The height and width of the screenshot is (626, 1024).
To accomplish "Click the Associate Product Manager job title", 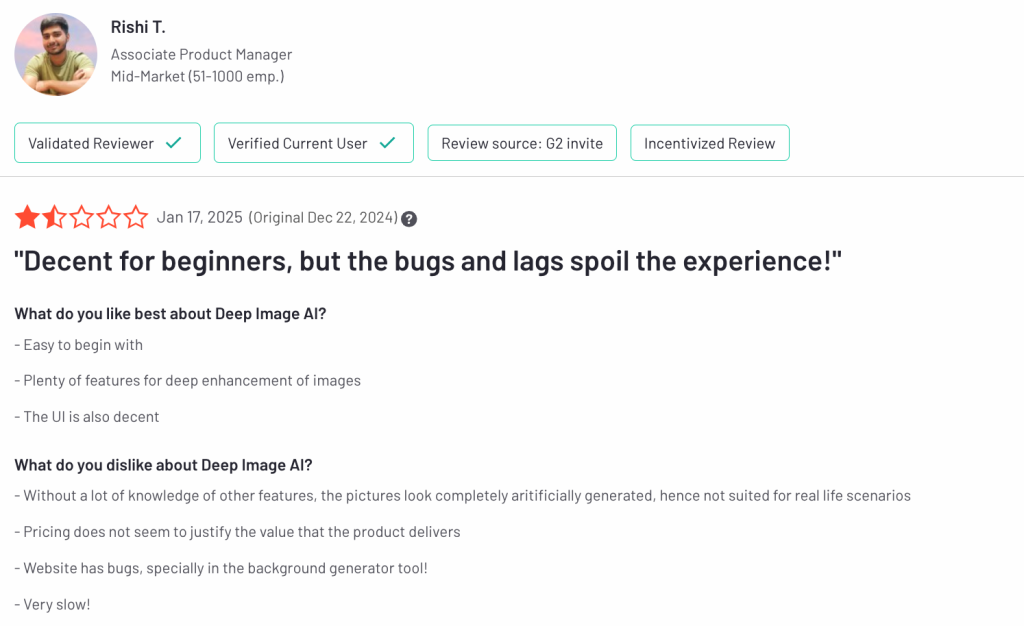I will [201, 54].
